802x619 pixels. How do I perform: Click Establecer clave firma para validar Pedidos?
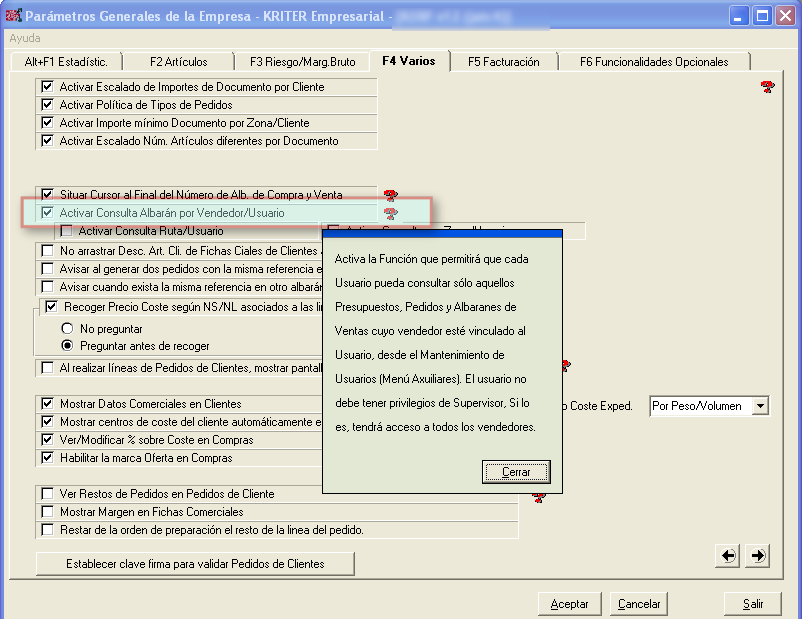pos(195,564)
